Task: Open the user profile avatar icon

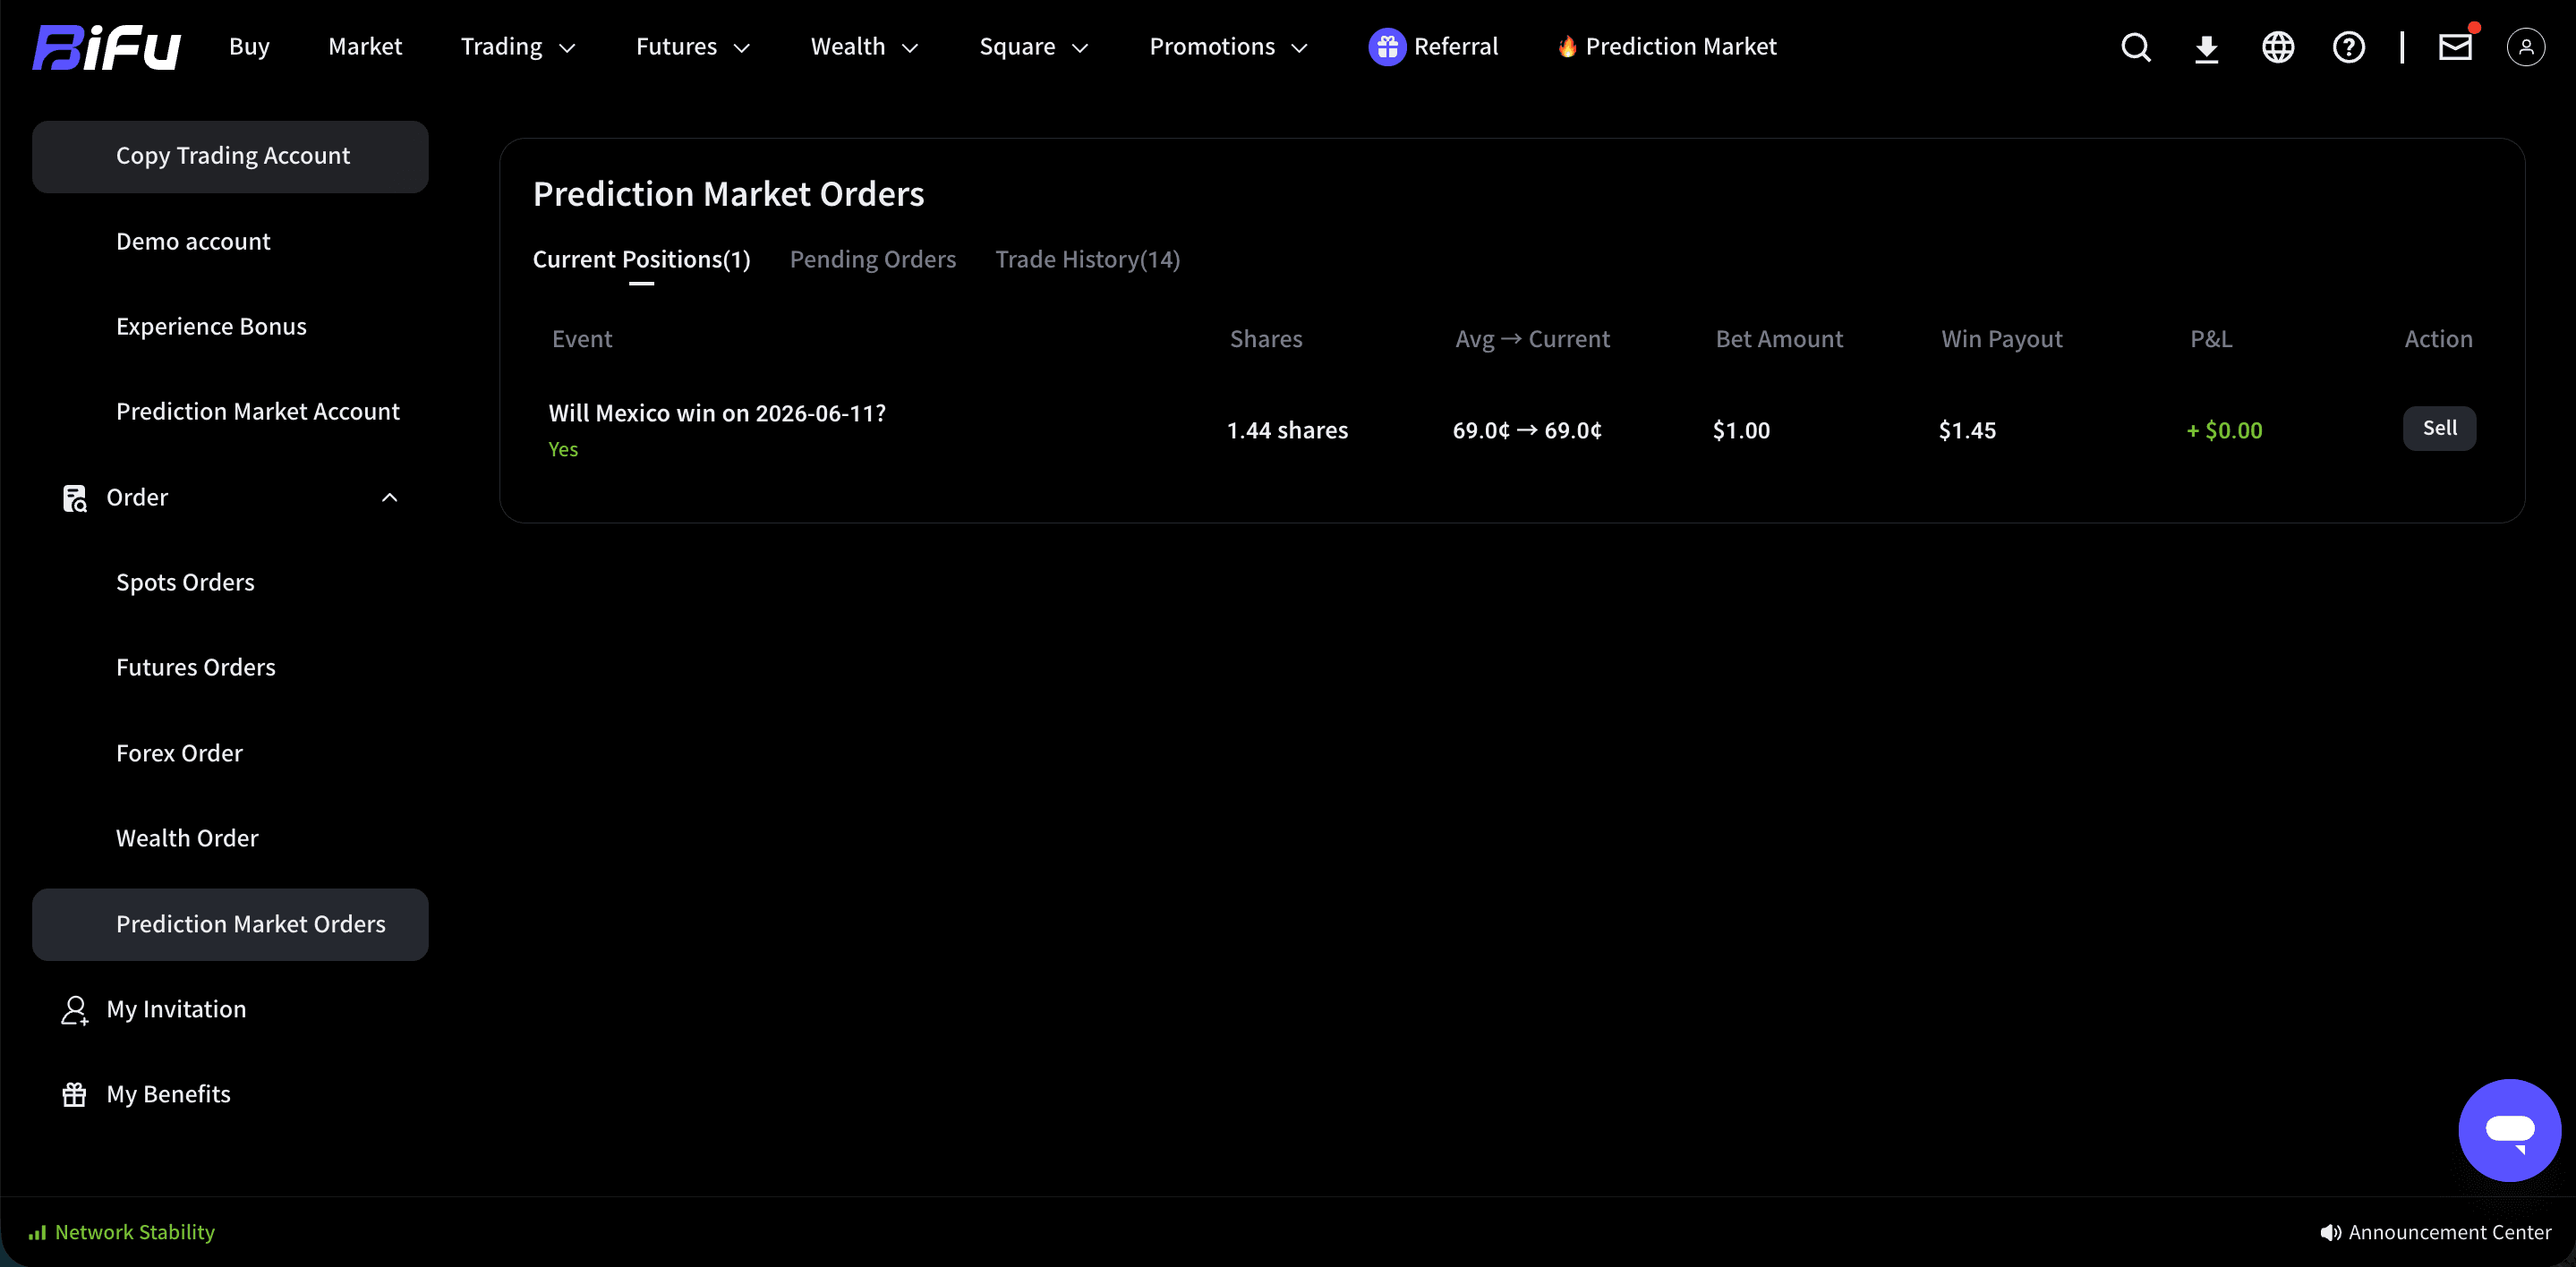Action: [2525, 47]
